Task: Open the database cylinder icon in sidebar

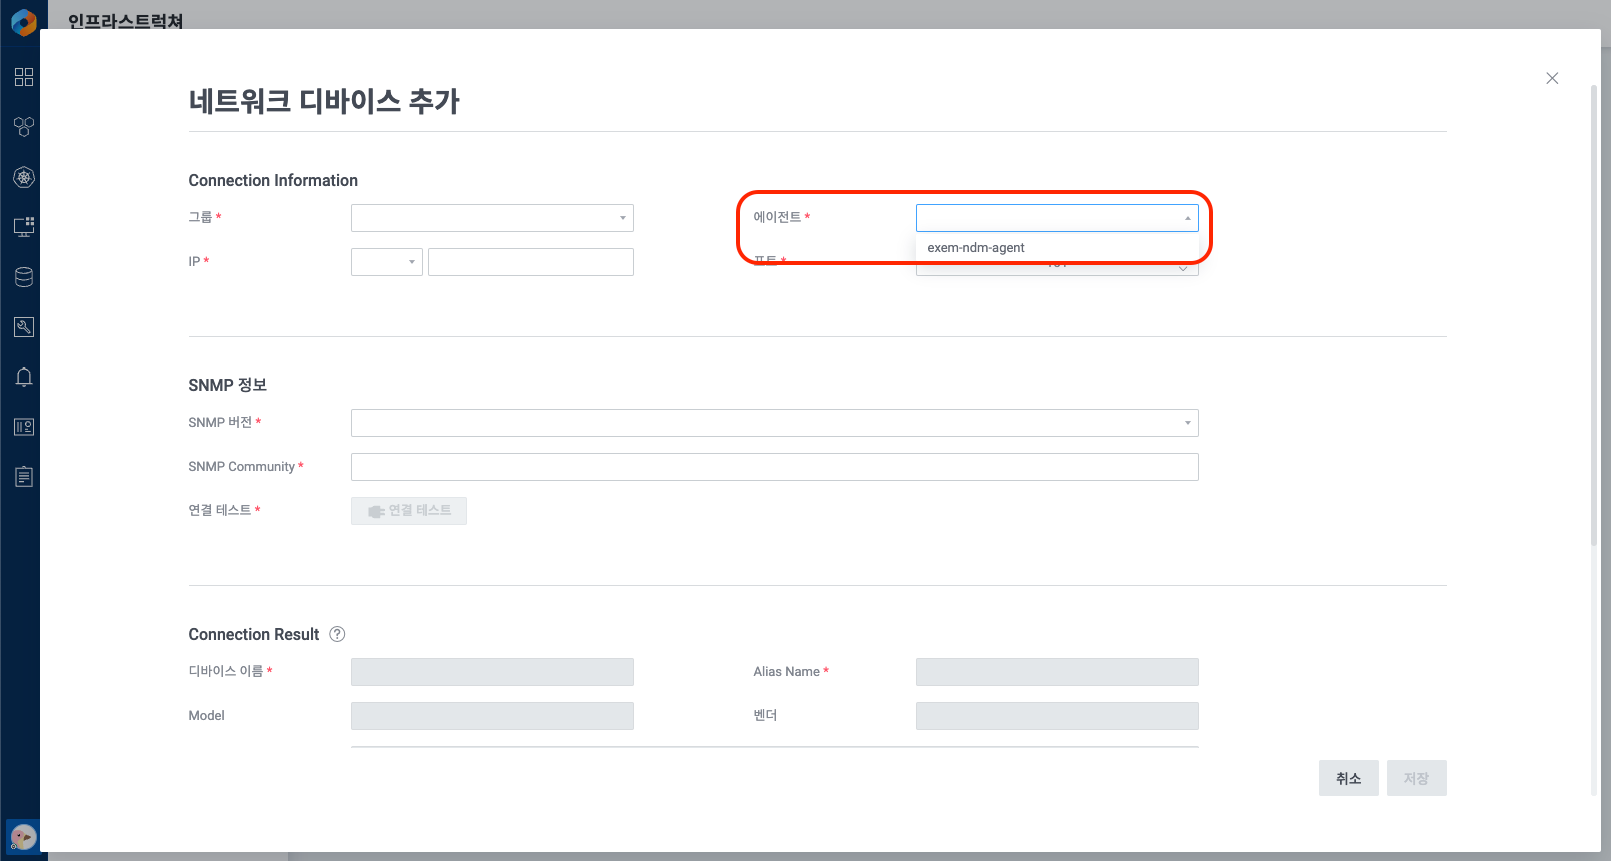Action: tap(24, 277)
